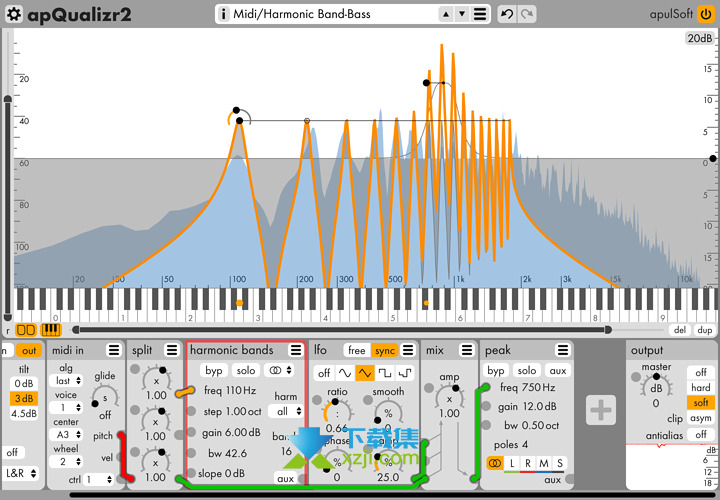Screen dimensions: 720x500
Task: Open the harm 'all' dropdown
Action: point(286,411)
